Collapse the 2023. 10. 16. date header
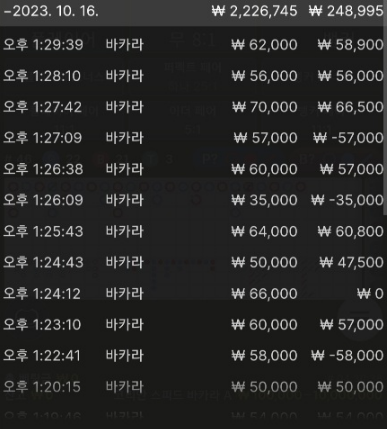 tap(51, 11)
